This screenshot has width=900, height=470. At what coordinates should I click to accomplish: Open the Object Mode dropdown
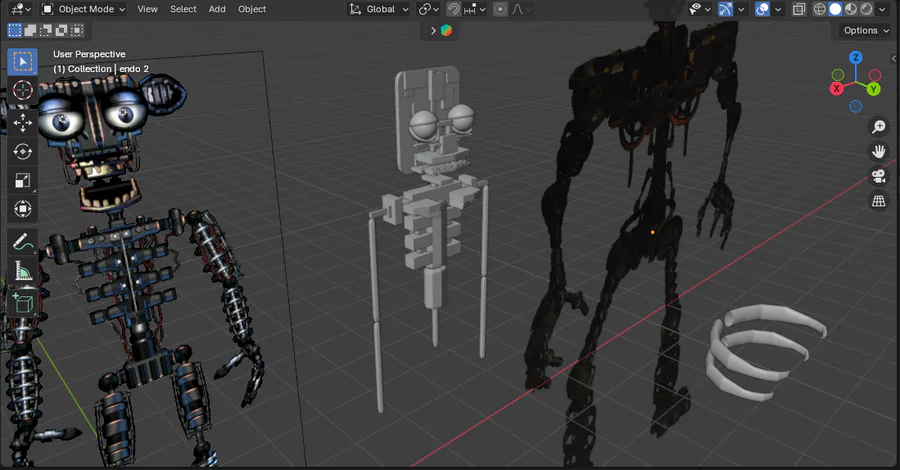(x=84, y=9)
